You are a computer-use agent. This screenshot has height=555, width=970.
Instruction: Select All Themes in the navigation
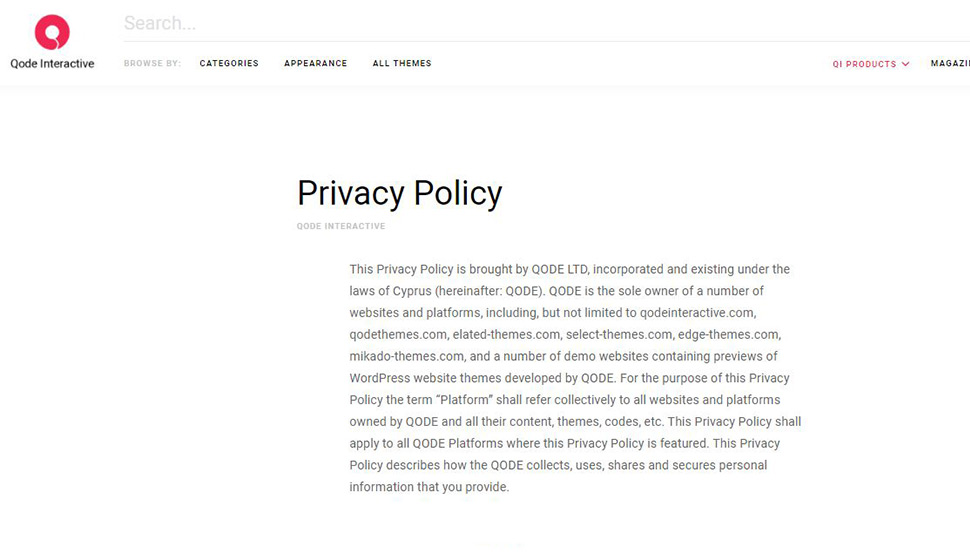(402, 63)
